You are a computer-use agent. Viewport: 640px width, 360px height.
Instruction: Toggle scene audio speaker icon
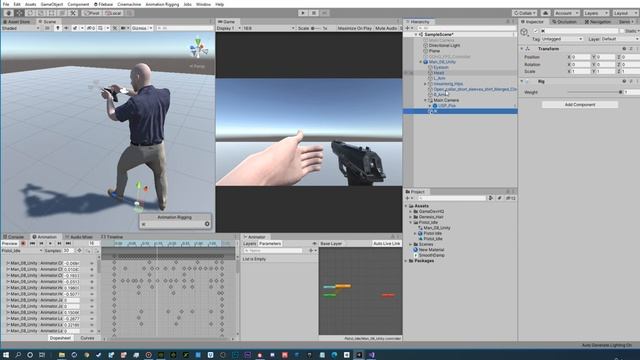(66, 28)
